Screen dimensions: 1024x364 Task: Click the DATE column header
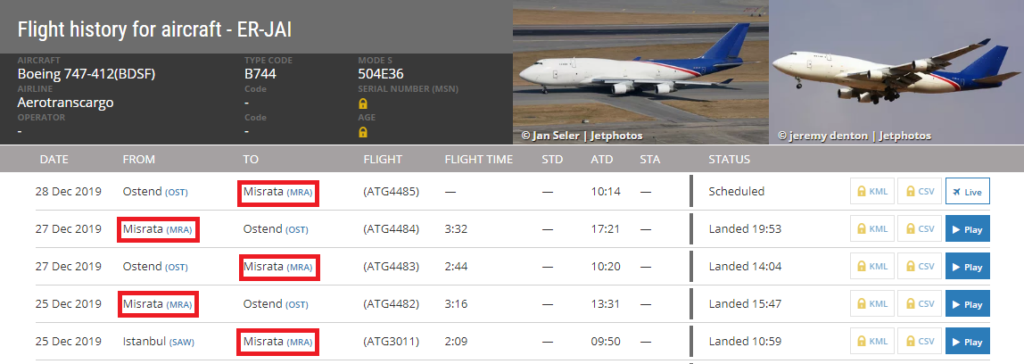coord(54,159)
